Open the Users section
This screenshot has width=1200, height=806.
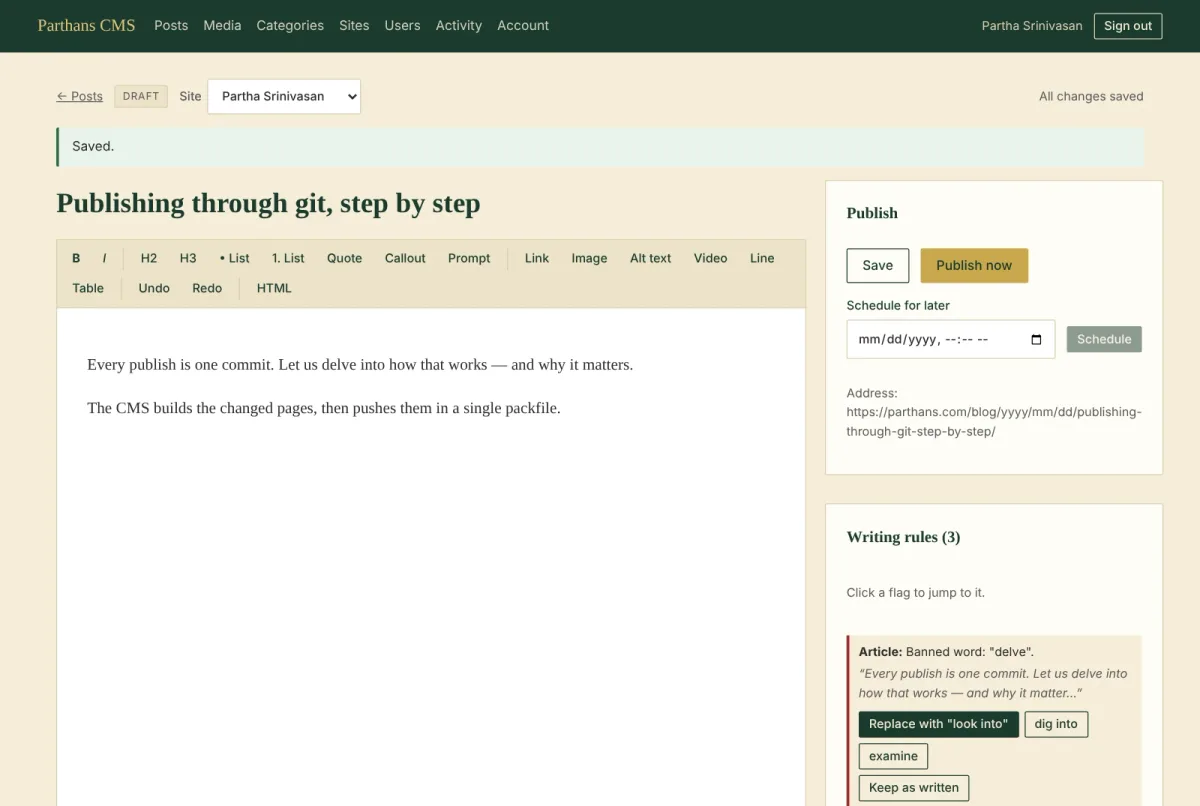coord(402,25)
